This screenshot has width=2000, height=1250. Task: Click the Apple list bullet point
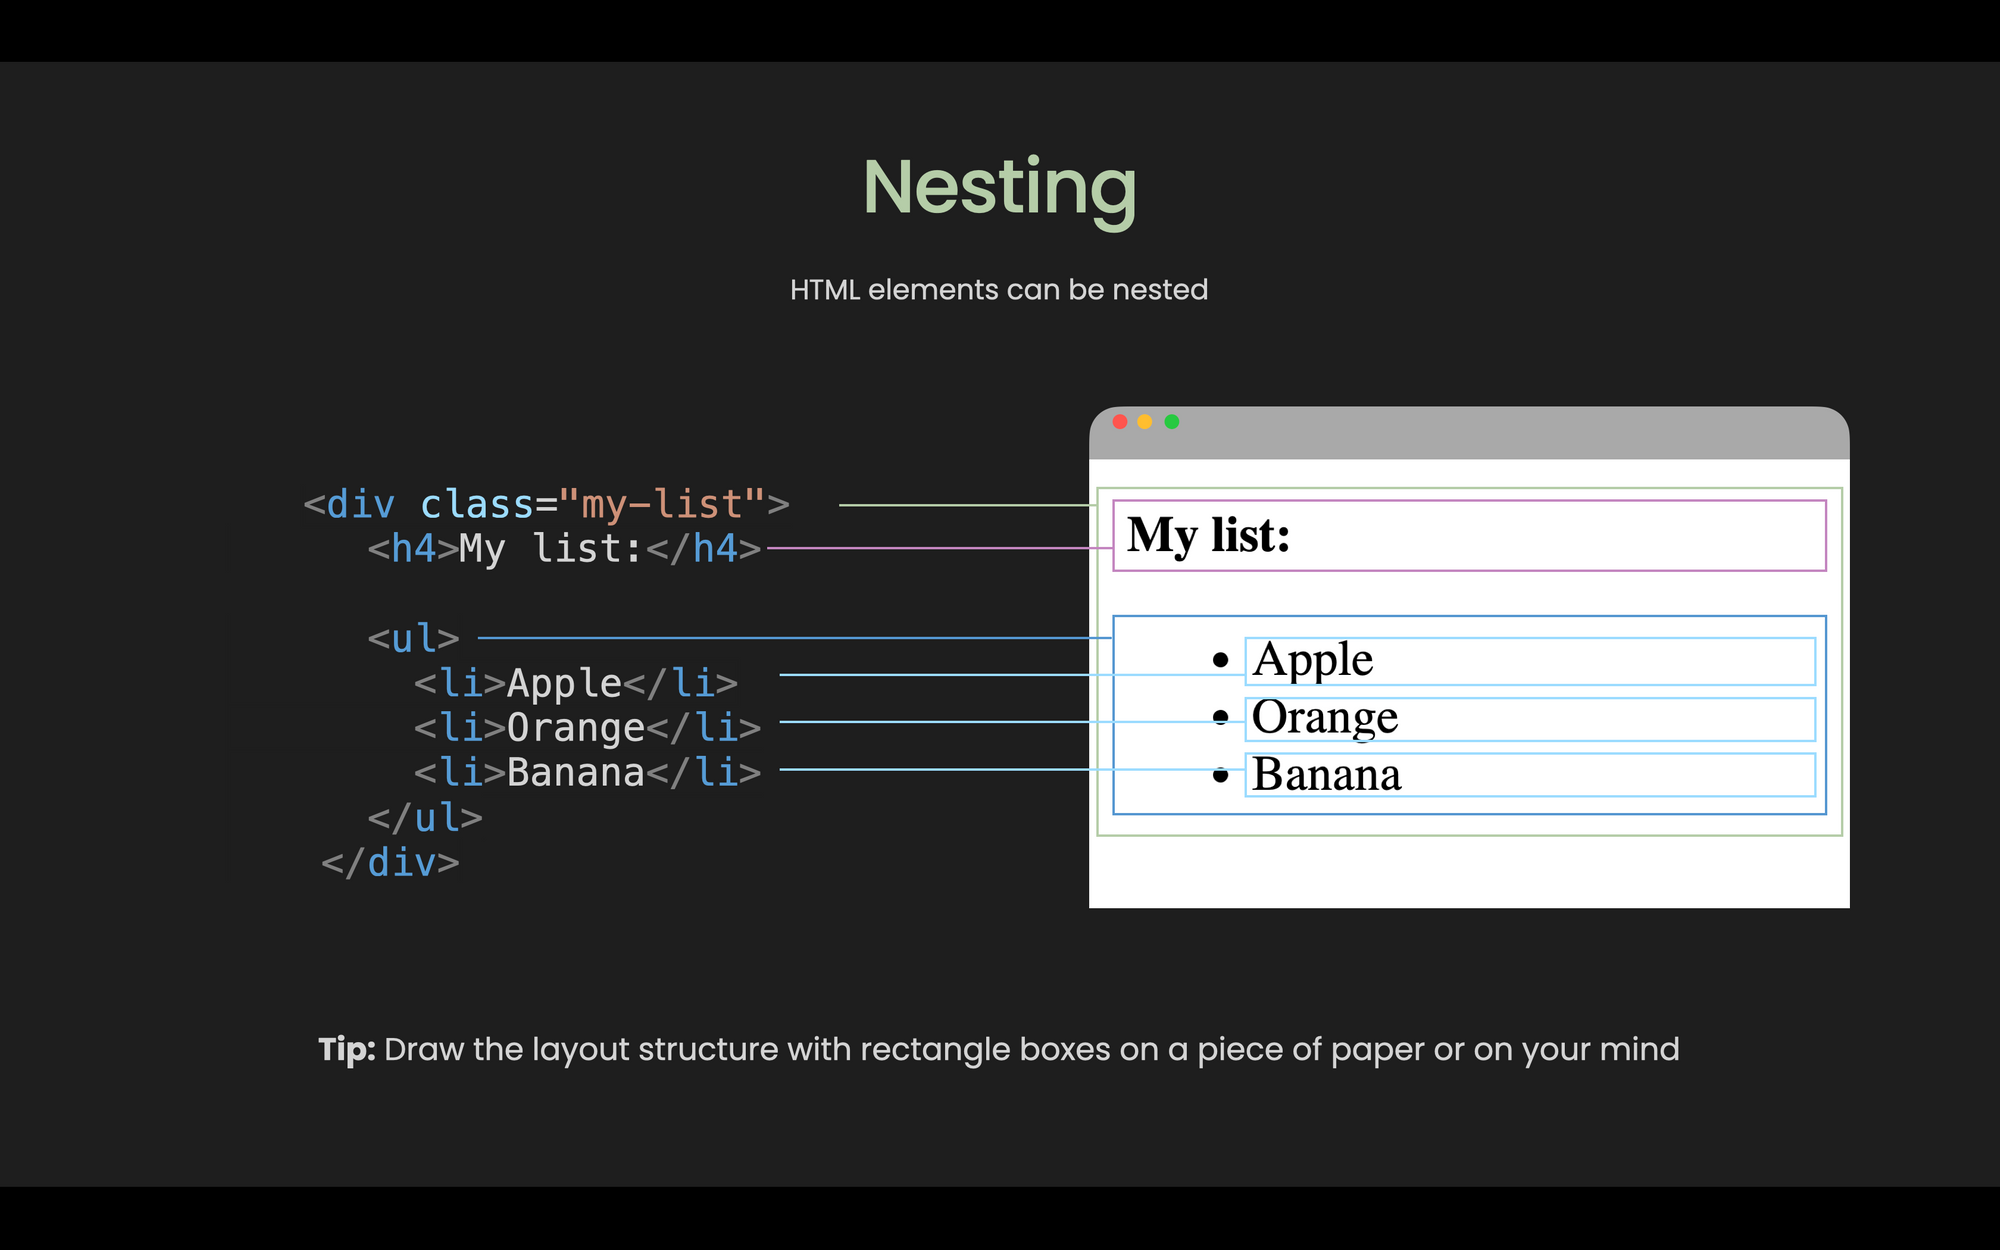[x=1220, y=660]
